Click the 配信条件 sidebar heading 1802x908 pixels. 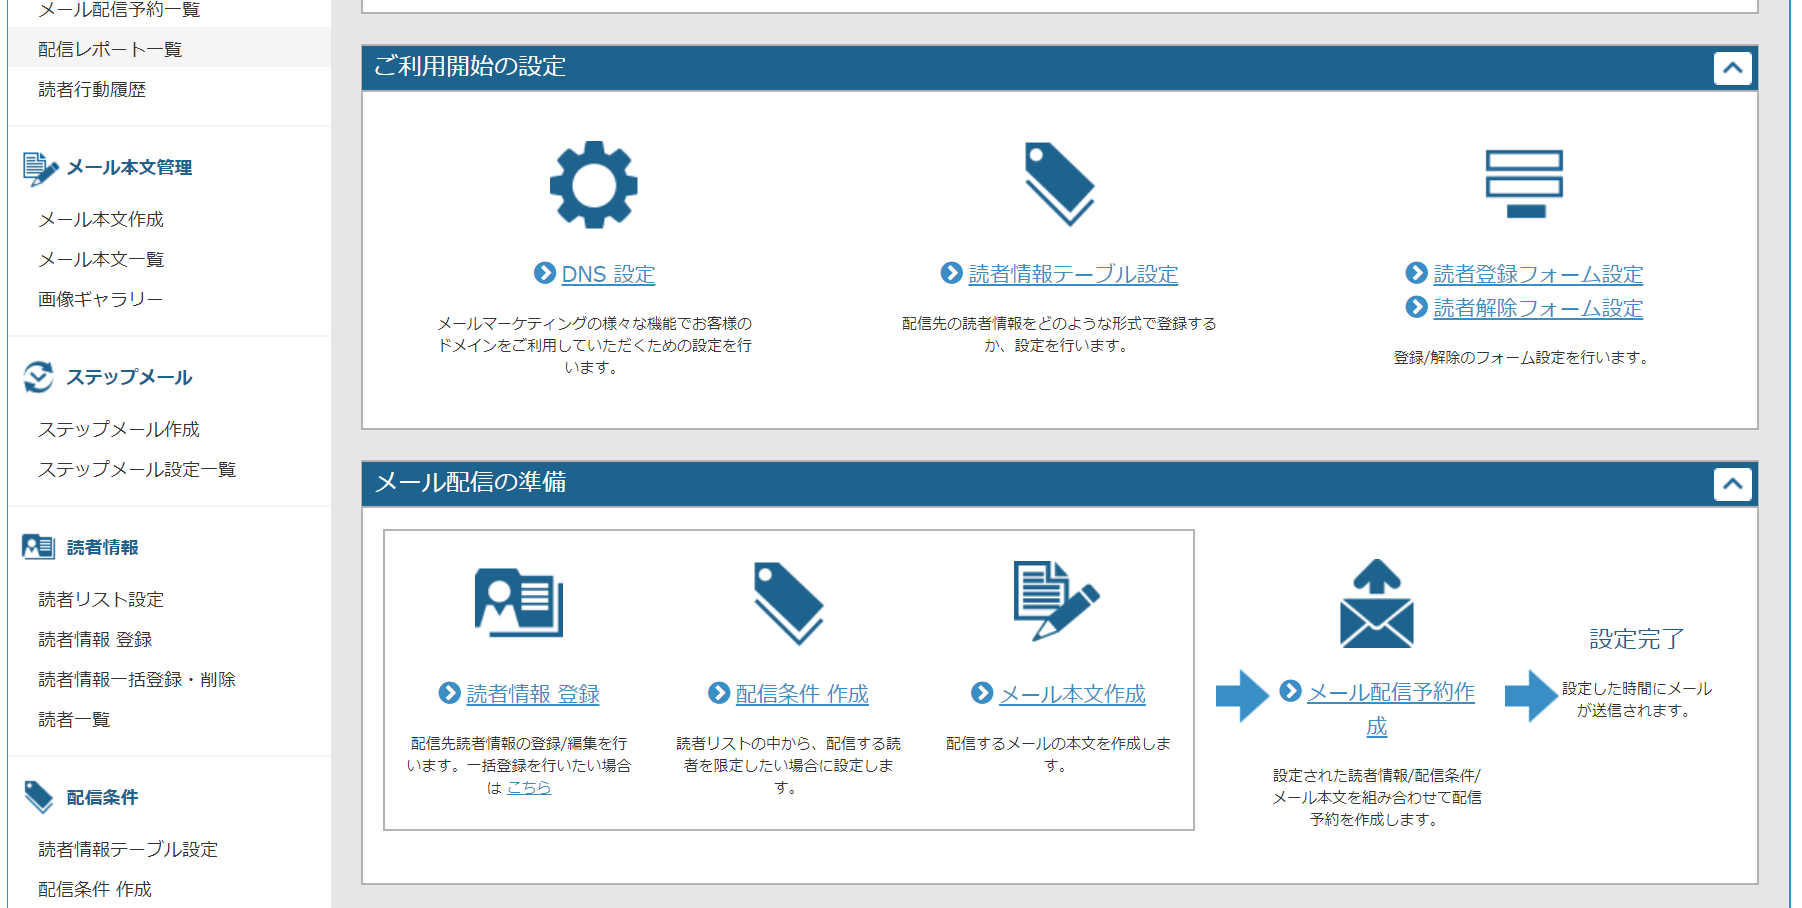(x=102, y=797)
